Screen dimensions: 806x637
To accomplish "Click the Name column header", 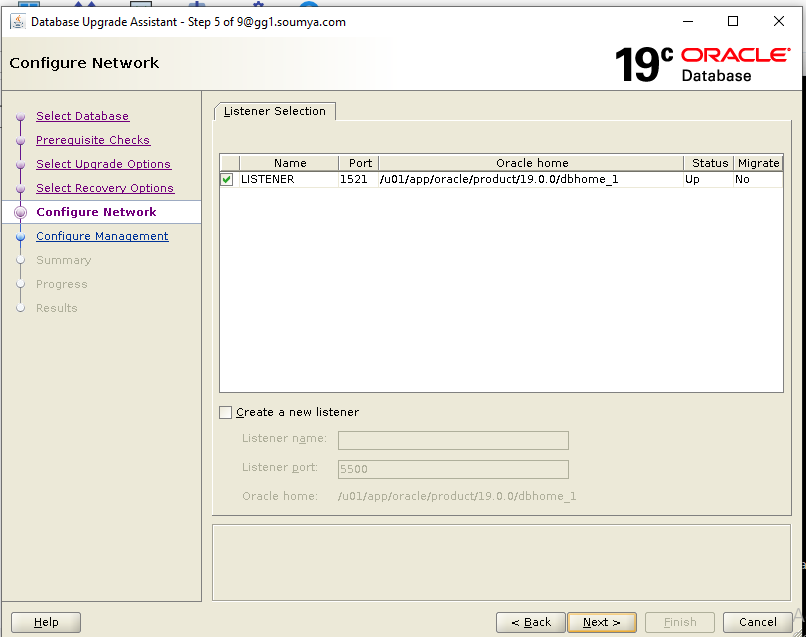I will [289, 163].
